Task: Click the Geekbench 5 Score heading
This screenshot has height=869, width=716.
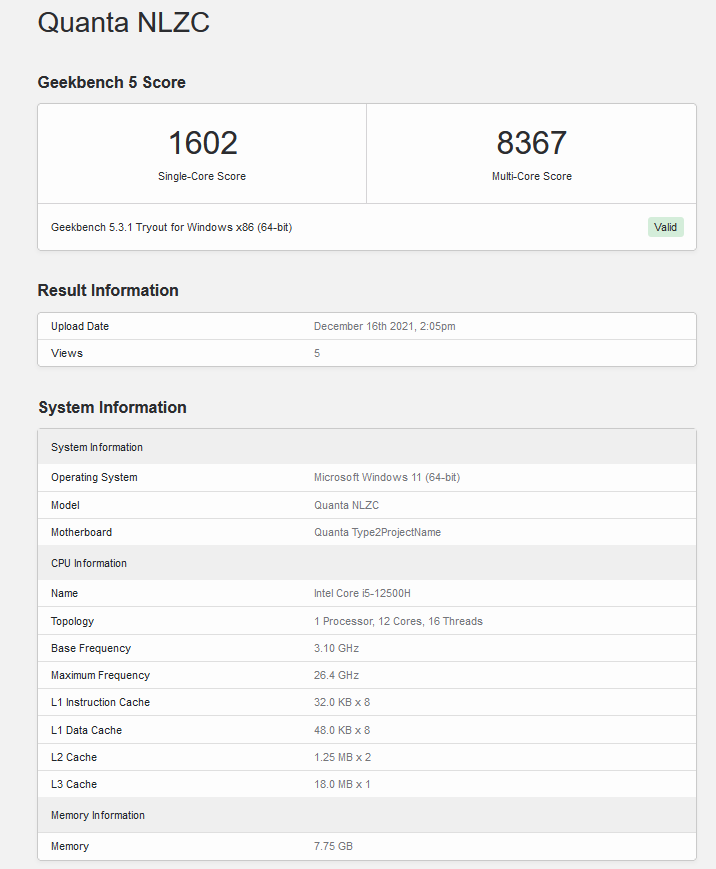Action: tap(111, 82)
